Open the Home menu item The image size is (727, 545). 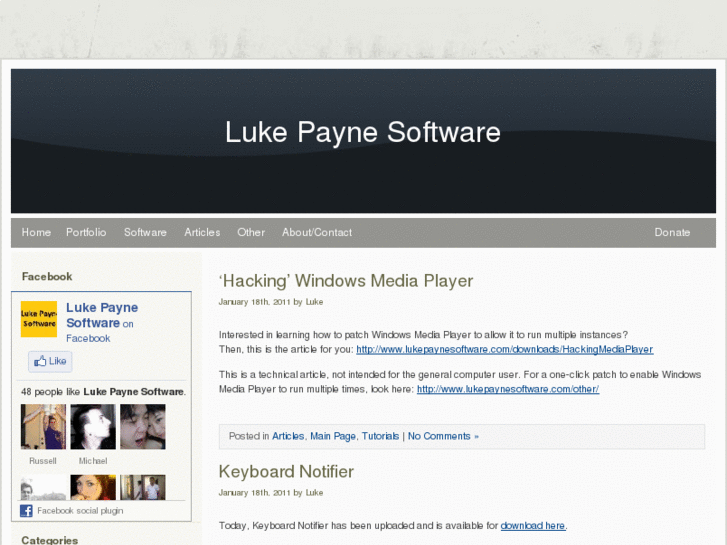pyautogui.click(x=36, y=232)
